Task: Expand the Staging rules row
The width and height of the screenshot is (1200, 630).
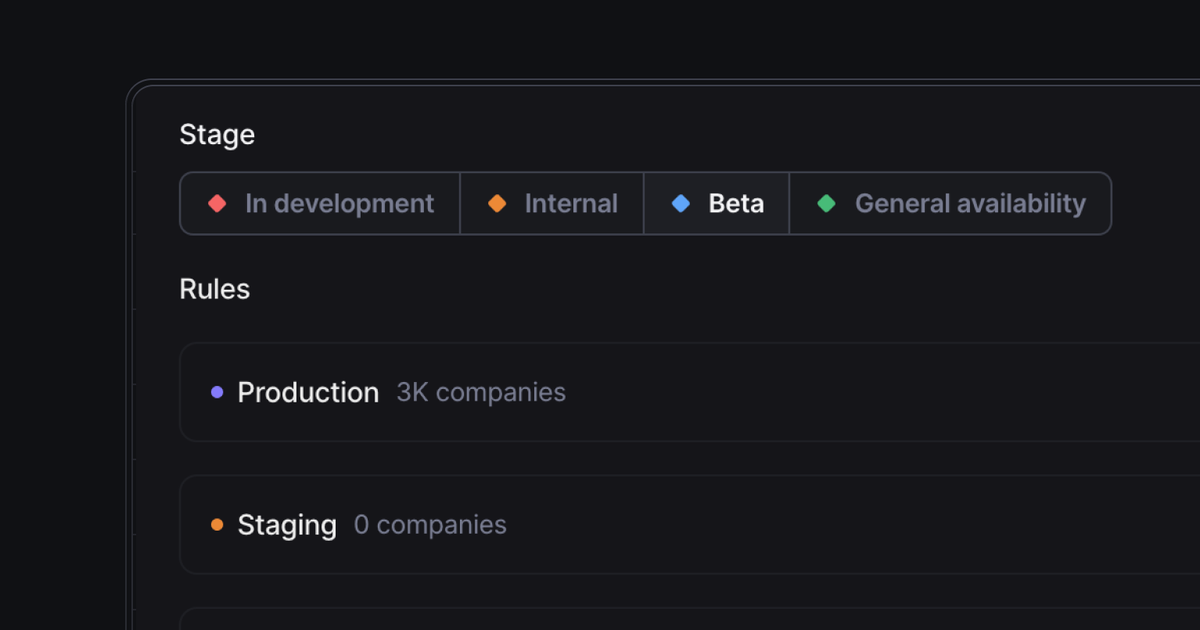Action: [x=800, y=525]
